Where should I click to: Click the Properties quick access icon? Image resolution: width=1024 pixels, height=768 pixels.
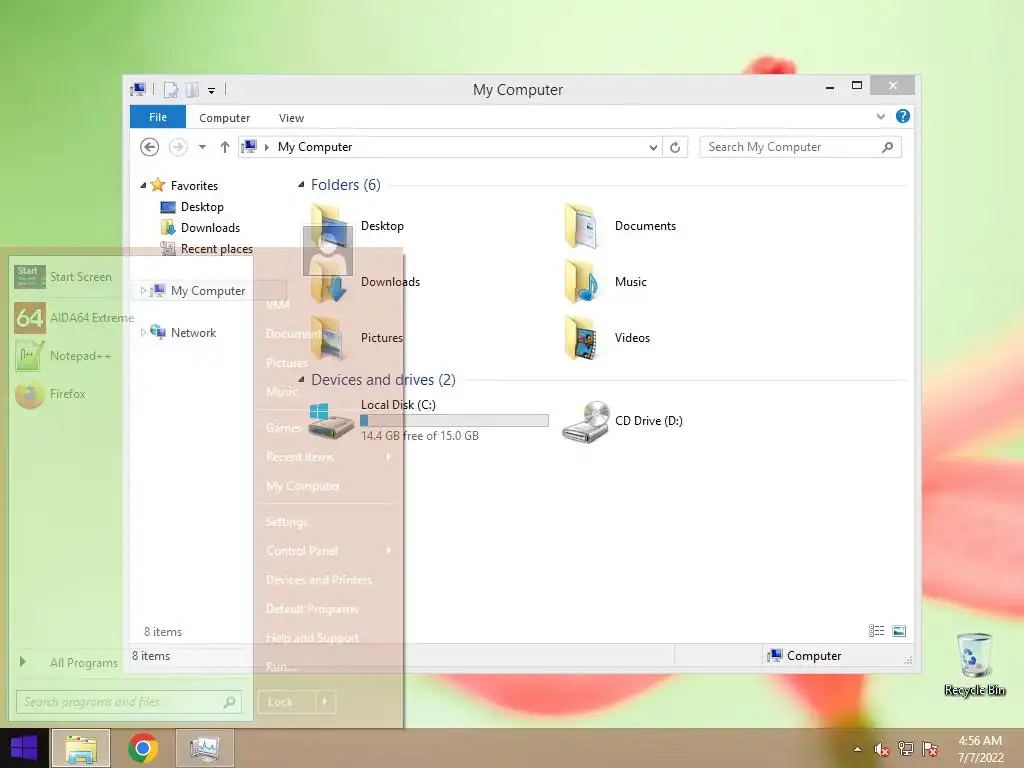pos(170,89)
